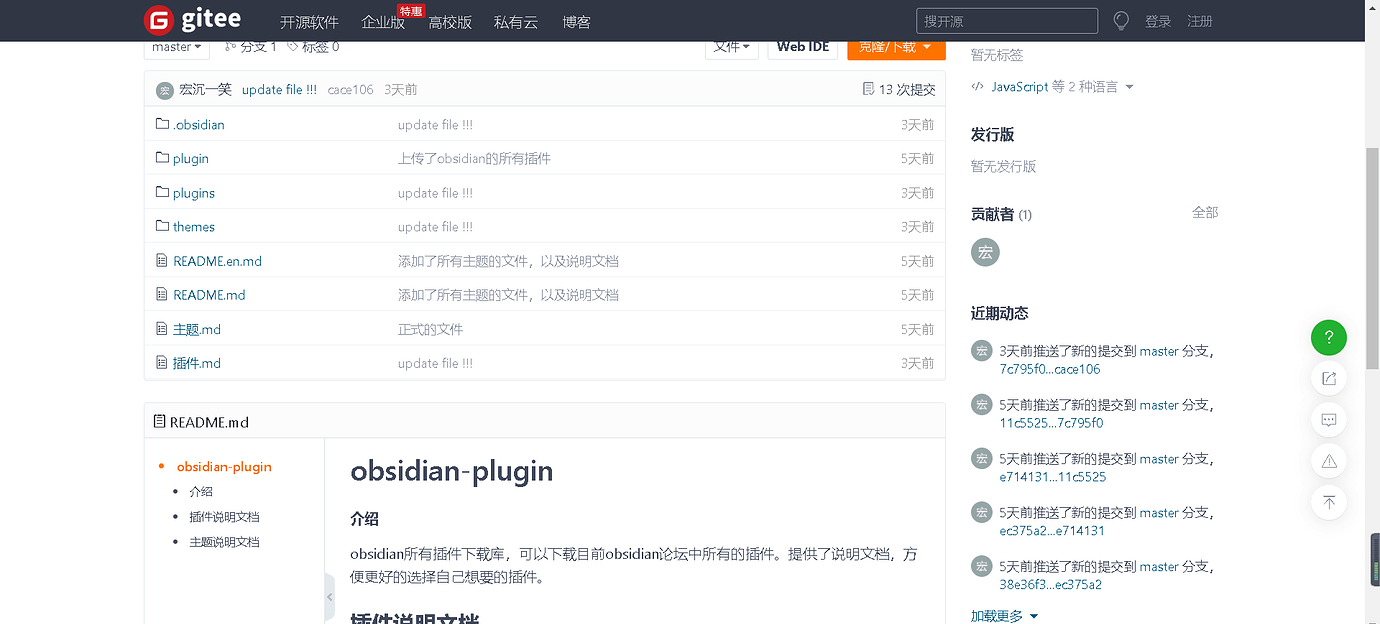Open 博客 navigation menu

[x=576, y=21]
